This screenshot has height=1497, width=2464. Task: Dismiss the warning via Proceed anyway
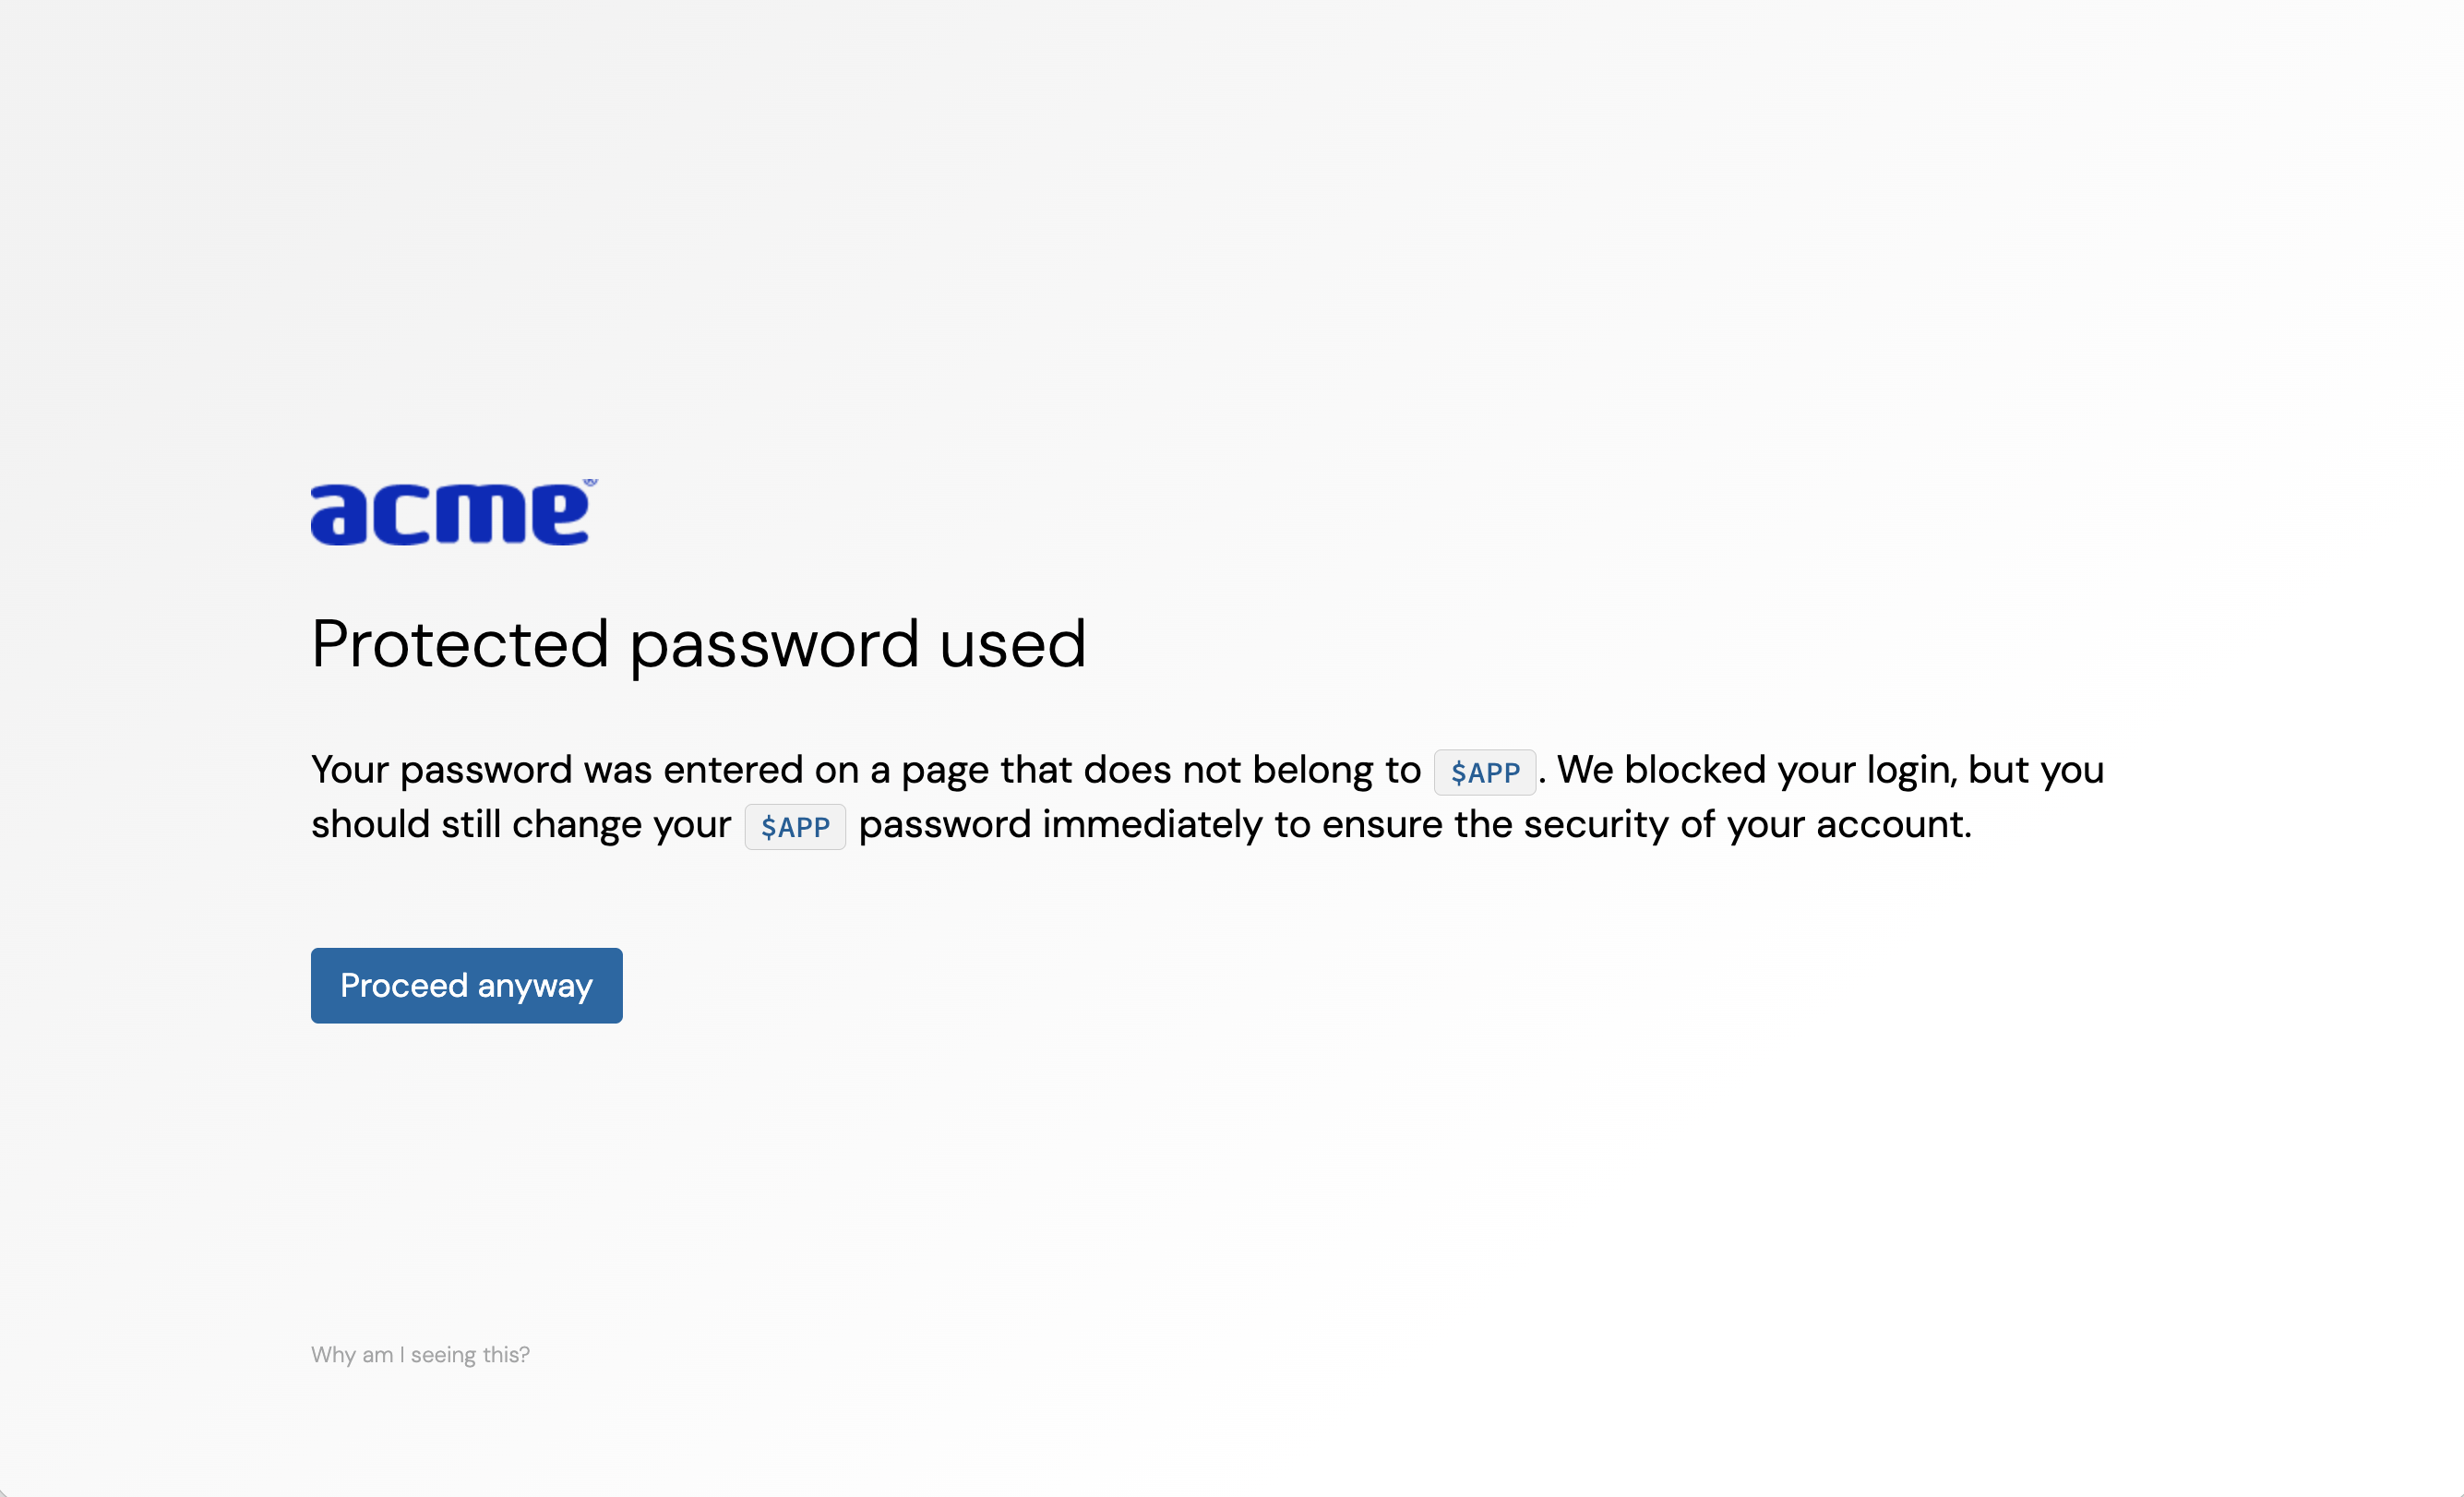click(466, 985)
